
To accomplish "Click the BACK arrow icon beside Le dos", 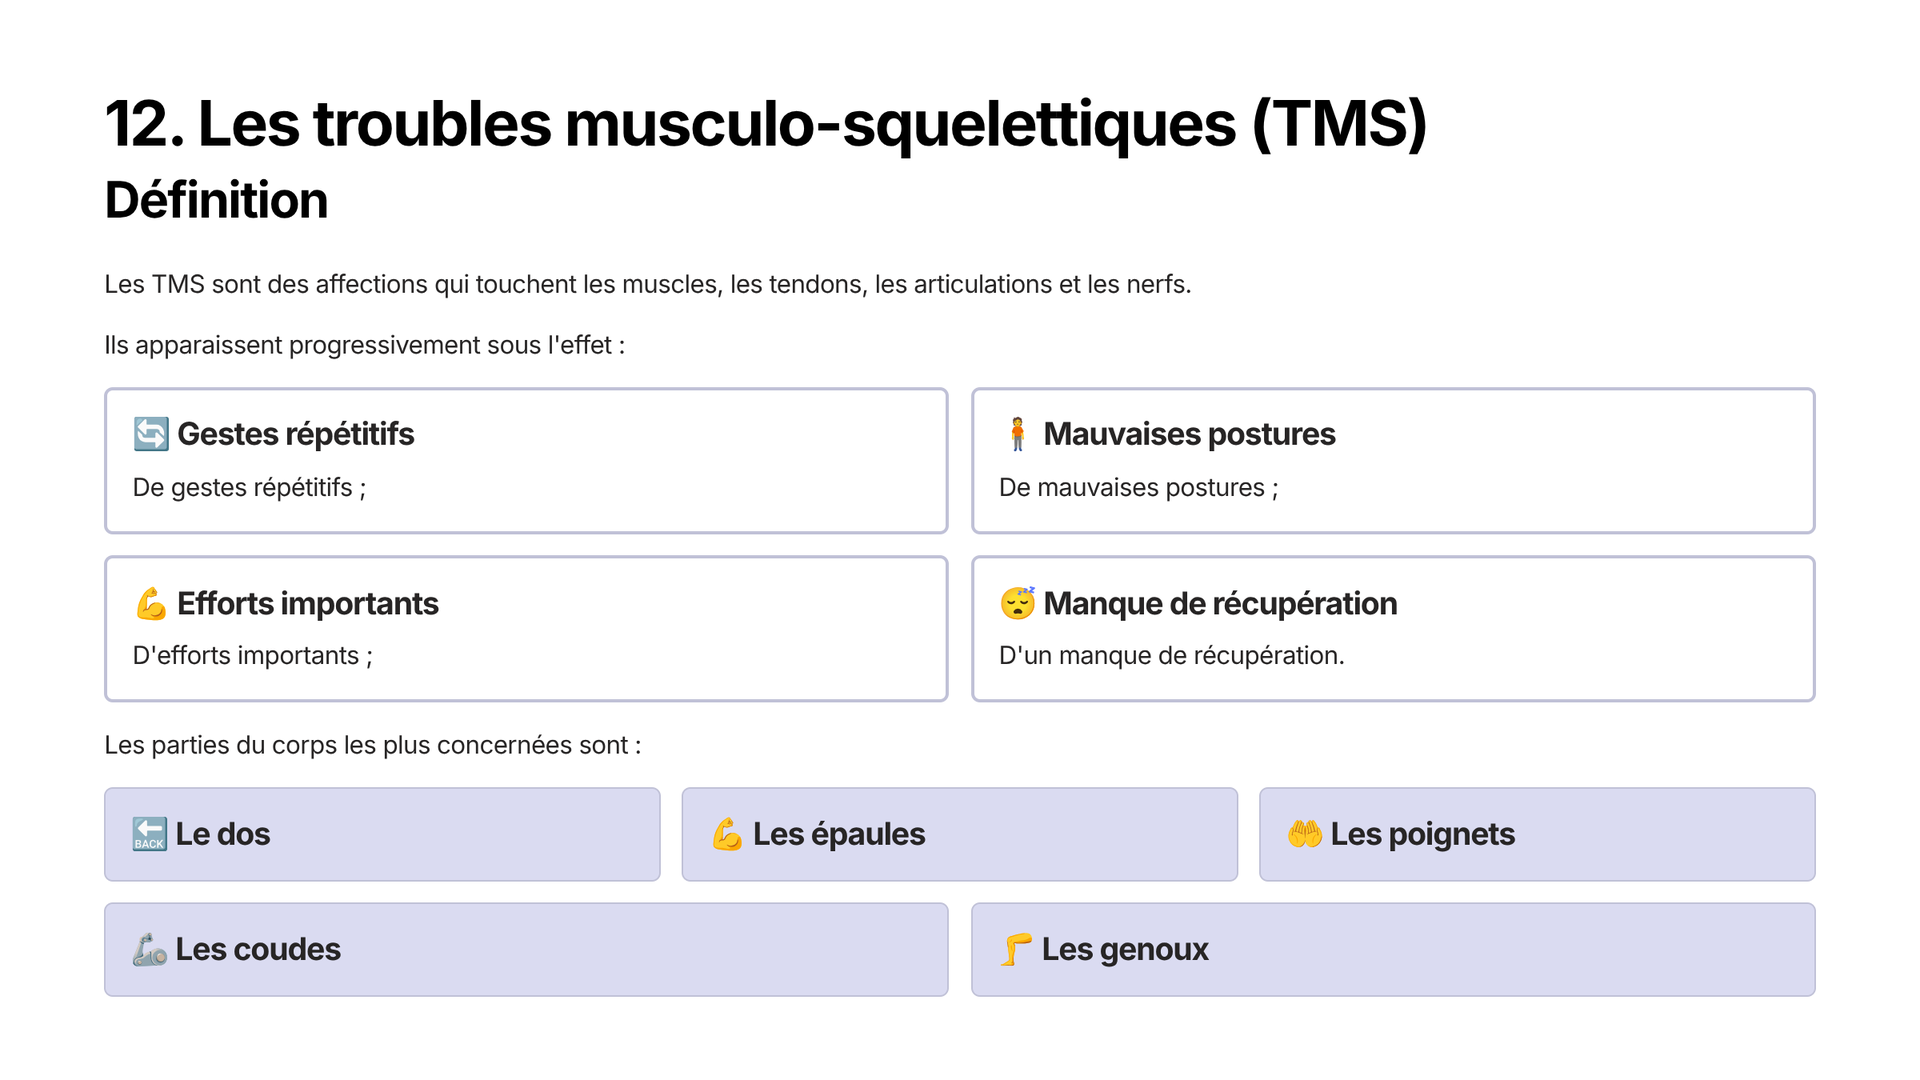I will click(x=149, y=834).
